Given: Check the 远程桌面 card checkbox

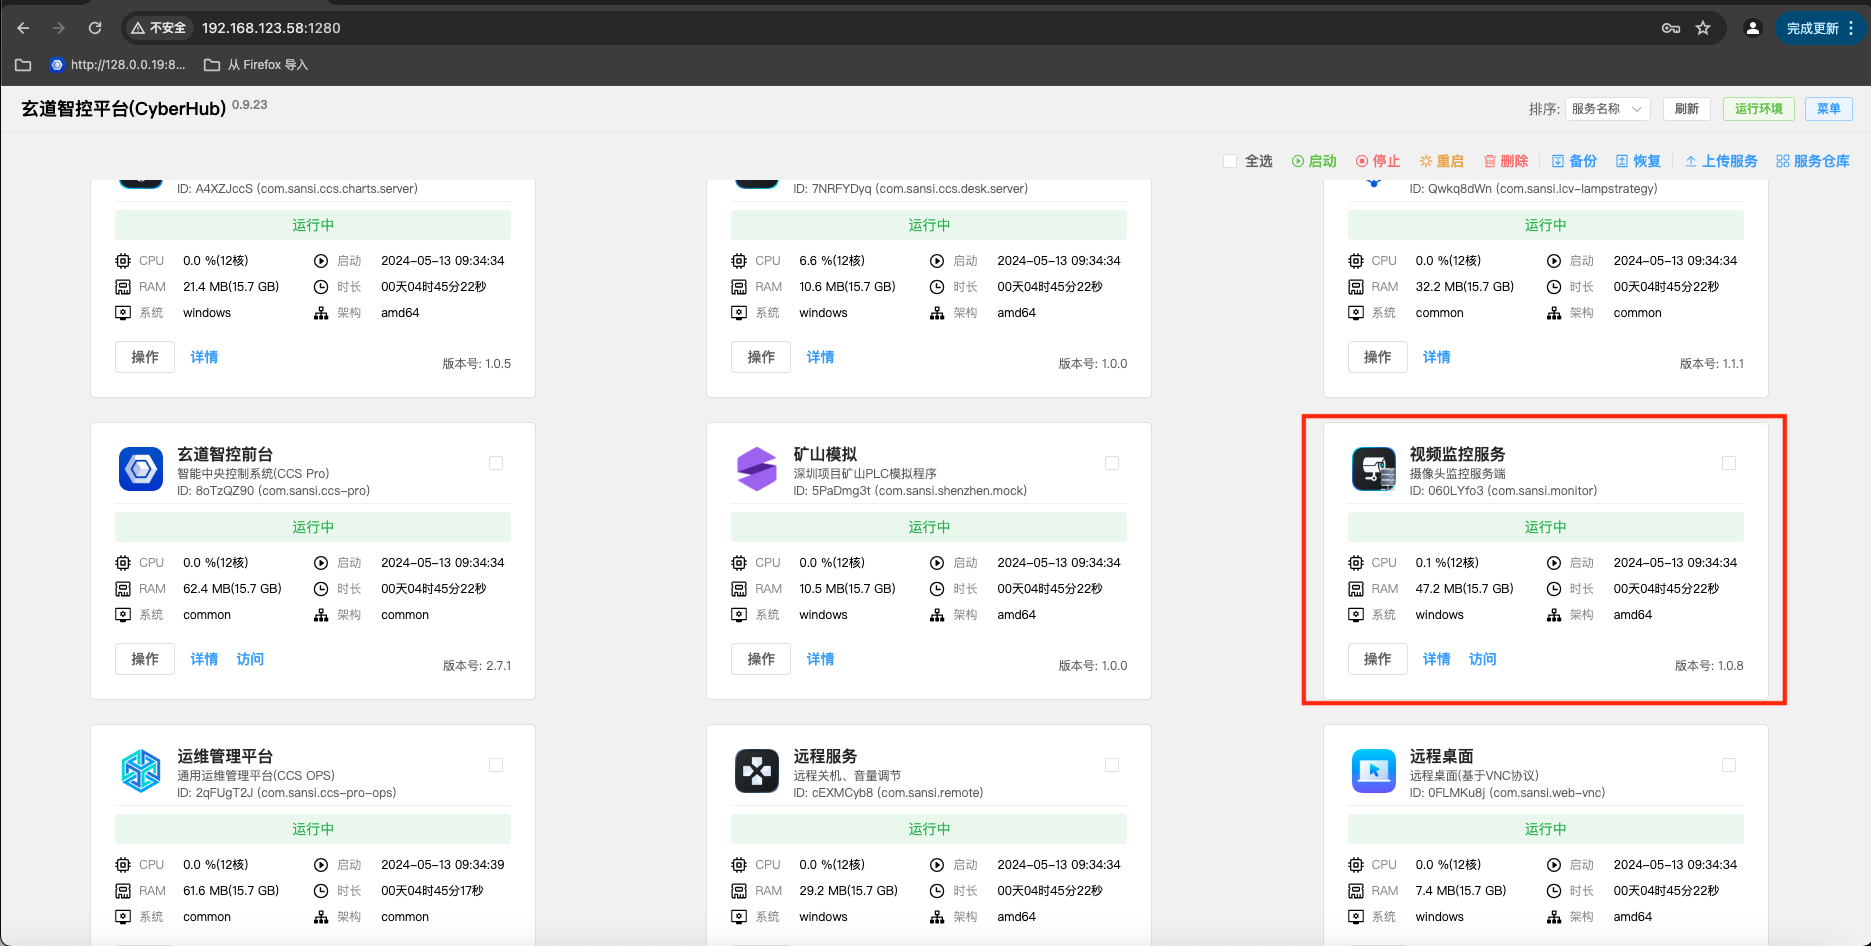Looking at the screenshot, I should 1729,765.
